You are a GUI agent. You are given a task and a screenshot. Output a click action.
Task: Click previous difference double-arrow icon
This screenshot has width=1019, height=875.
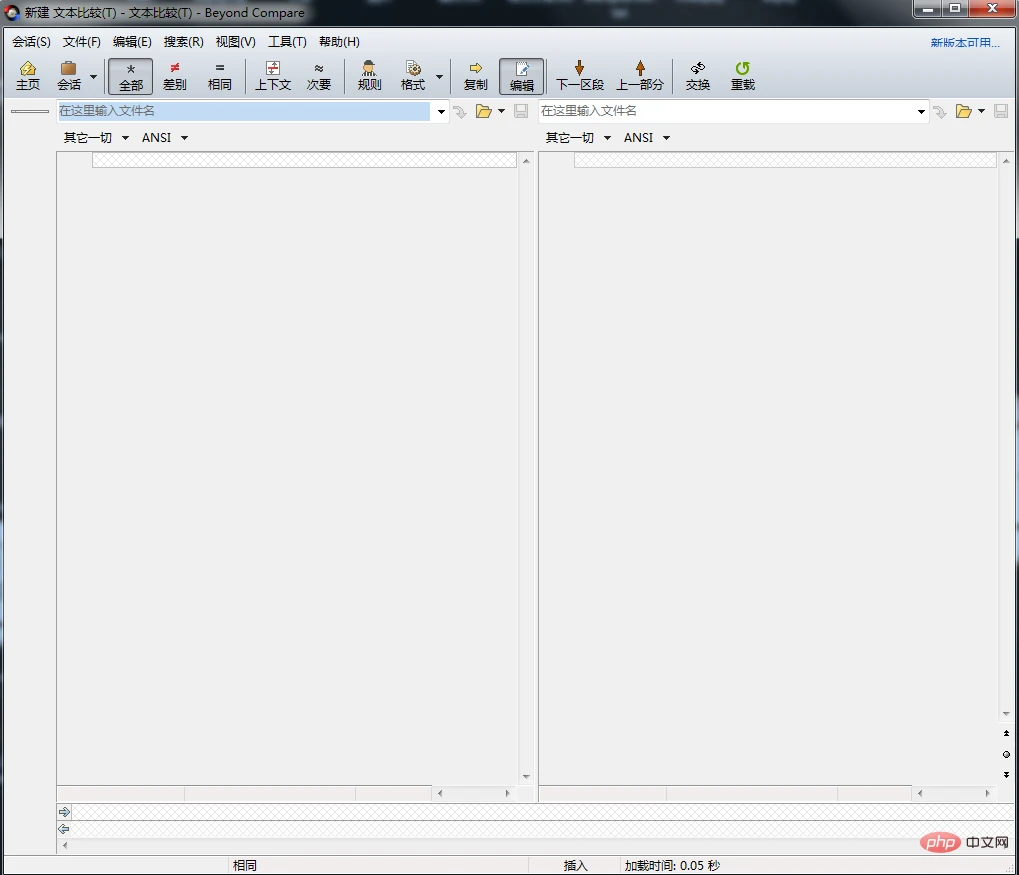[x=1006, y=733]
